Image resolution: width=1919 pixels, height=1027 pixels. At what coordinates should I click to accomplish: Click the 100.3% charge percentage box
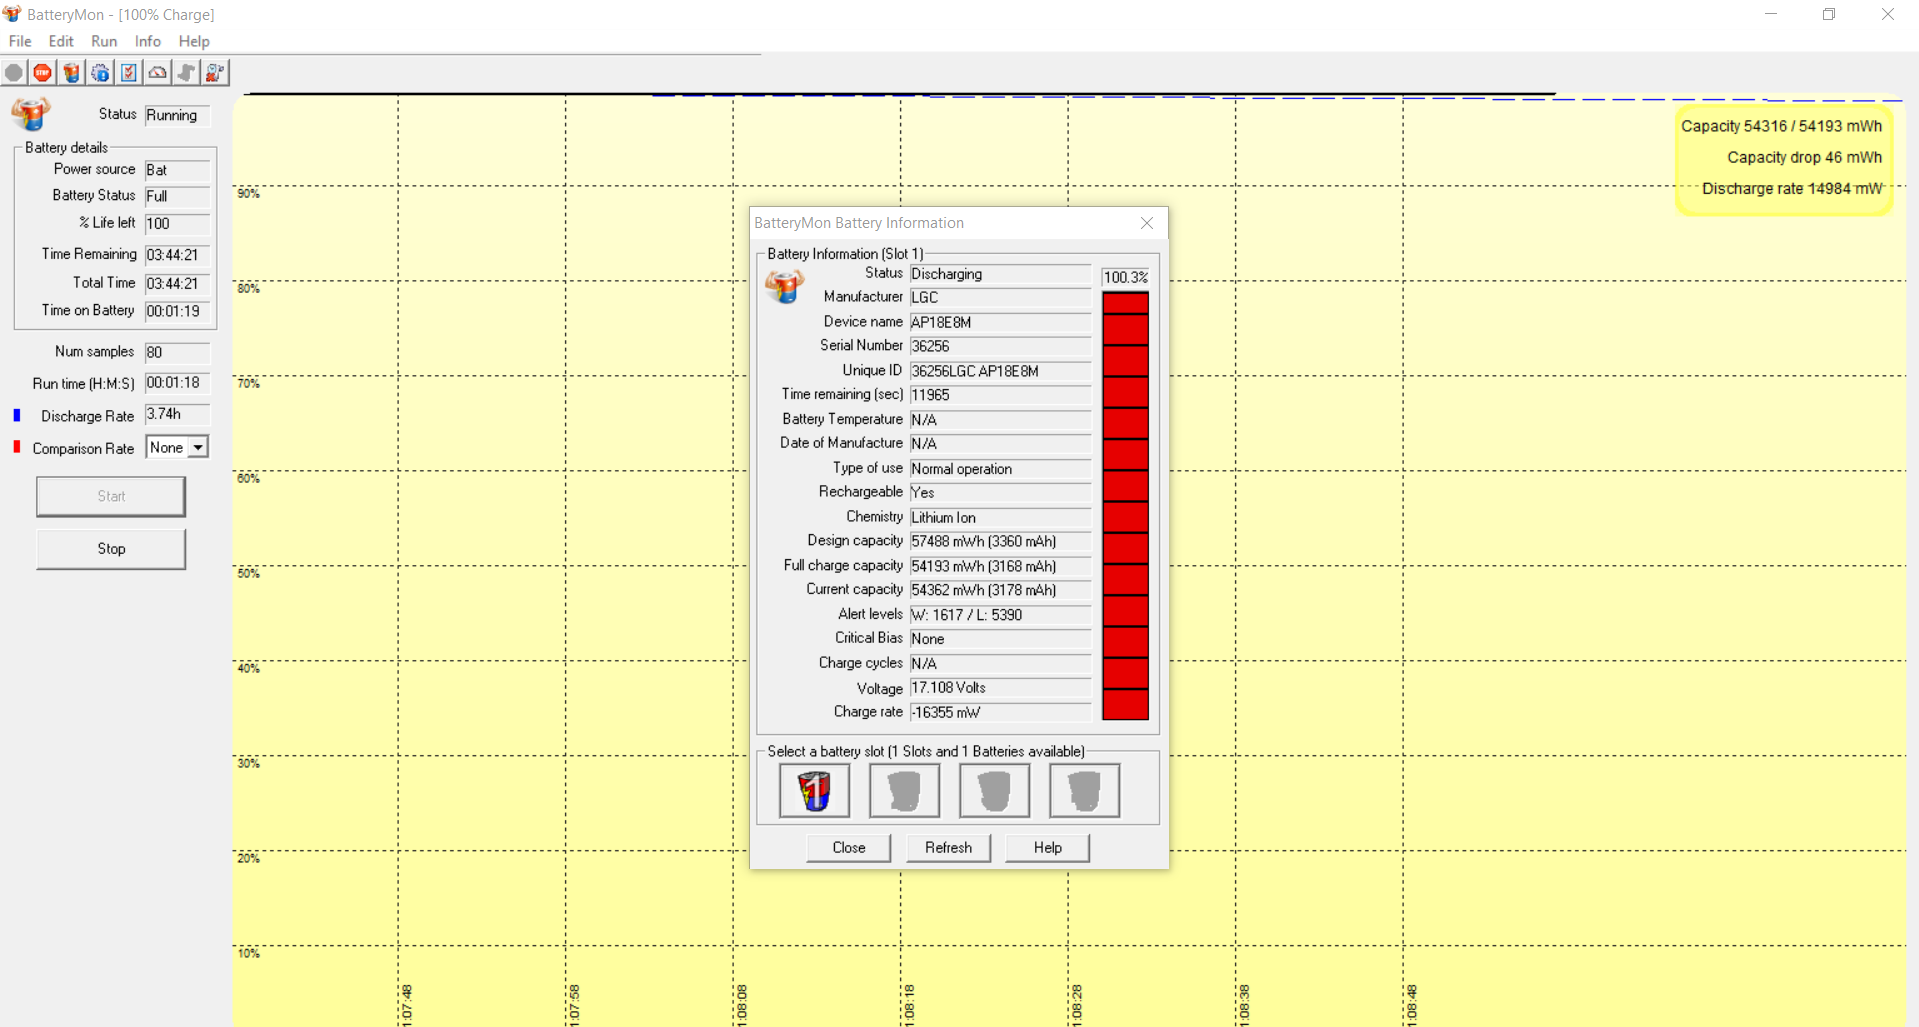[1125, 277]
